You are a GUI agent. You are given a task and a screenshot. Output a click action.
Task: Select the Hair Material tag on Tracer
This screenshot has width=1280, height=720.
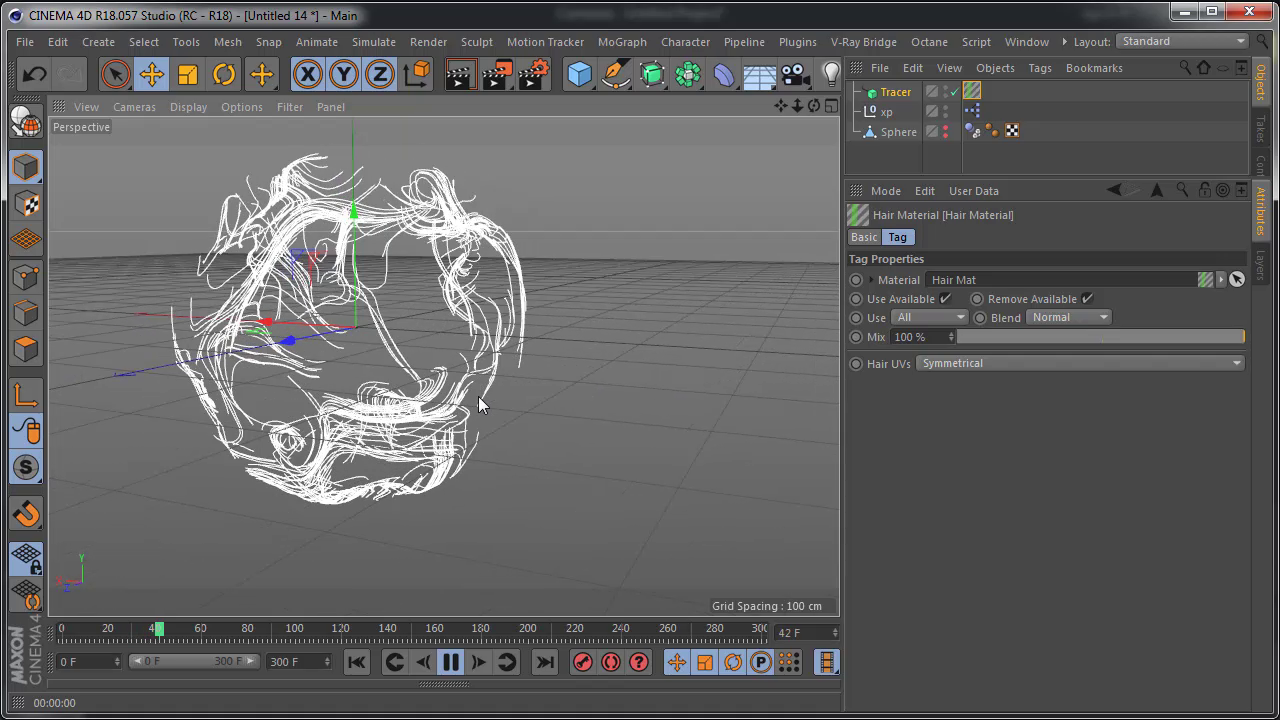[x=972, y=91]
